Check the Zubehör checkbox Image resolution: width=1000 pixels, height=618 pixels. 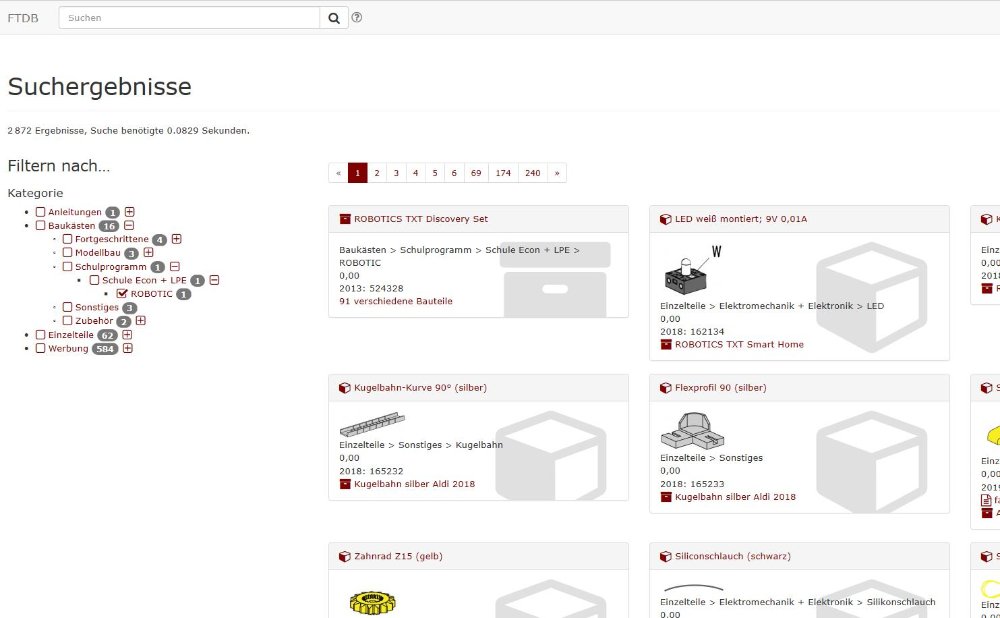[67, 321]
